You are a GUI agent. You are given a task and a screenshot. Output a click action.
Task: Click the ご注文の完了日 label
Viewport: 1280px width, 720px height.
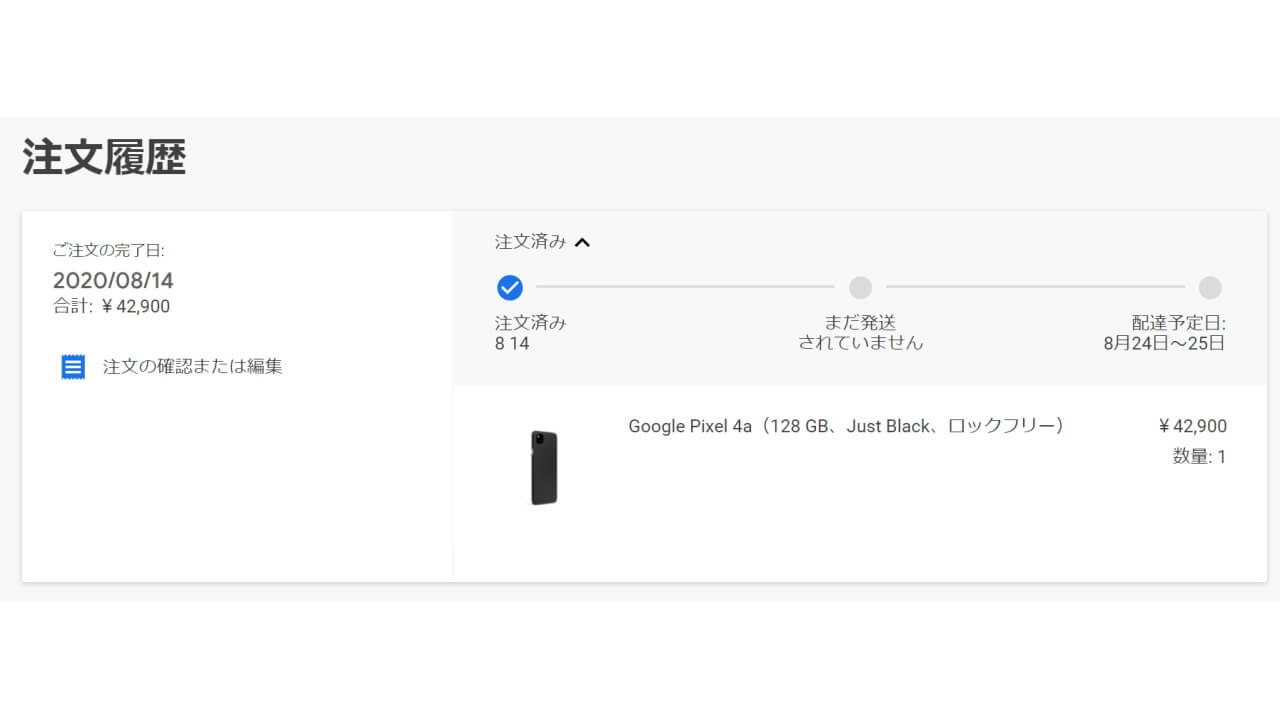click(x=108, y=251)
